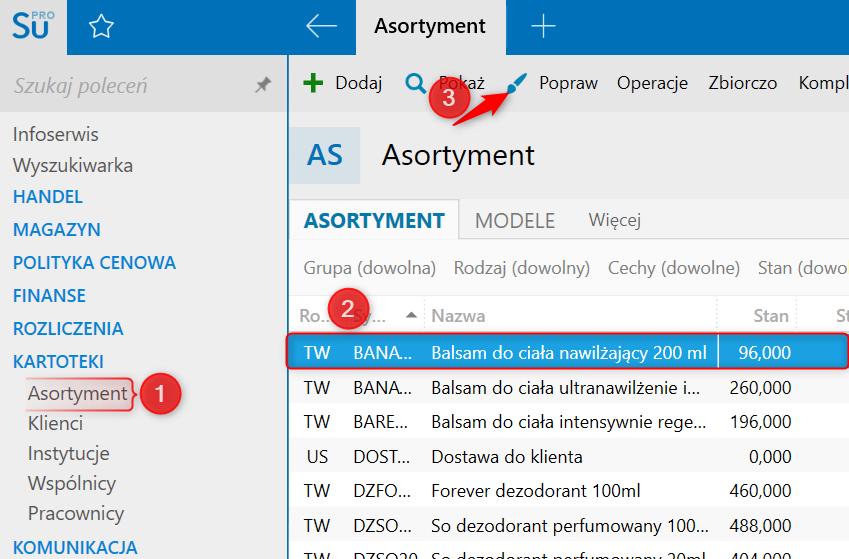849x559 pixels.
Task: Select row Balsam do ciała nawilżający 200 ml
Action: point(567,352)
